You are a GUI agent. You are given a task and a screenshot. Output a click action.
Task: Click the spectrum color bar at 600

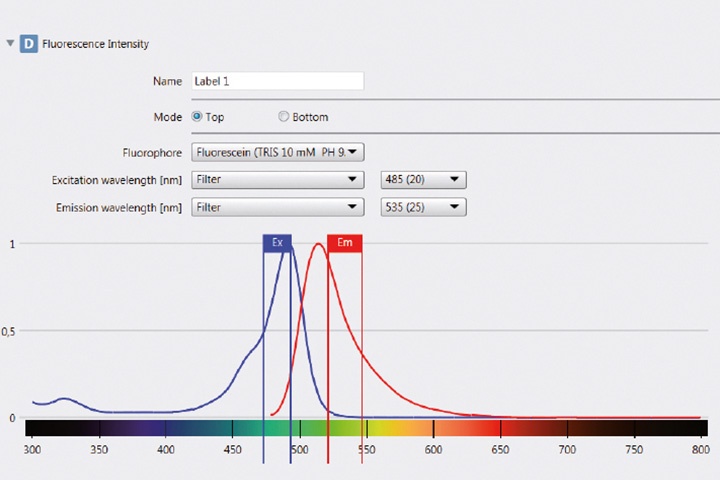pos(433,428)
